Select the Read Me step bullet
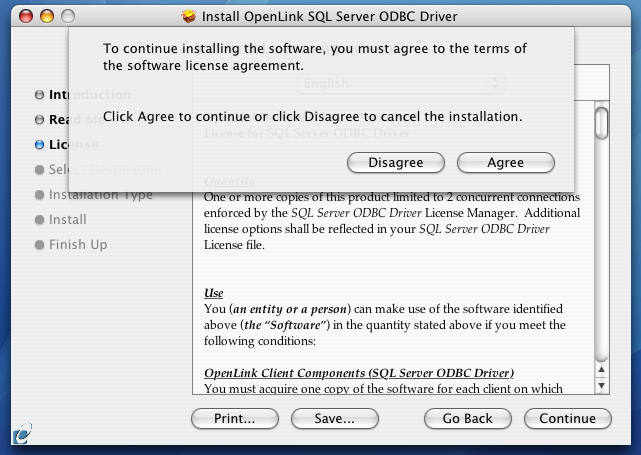The width and height of the screenshot is (641, 455). [x=39, y=120]
